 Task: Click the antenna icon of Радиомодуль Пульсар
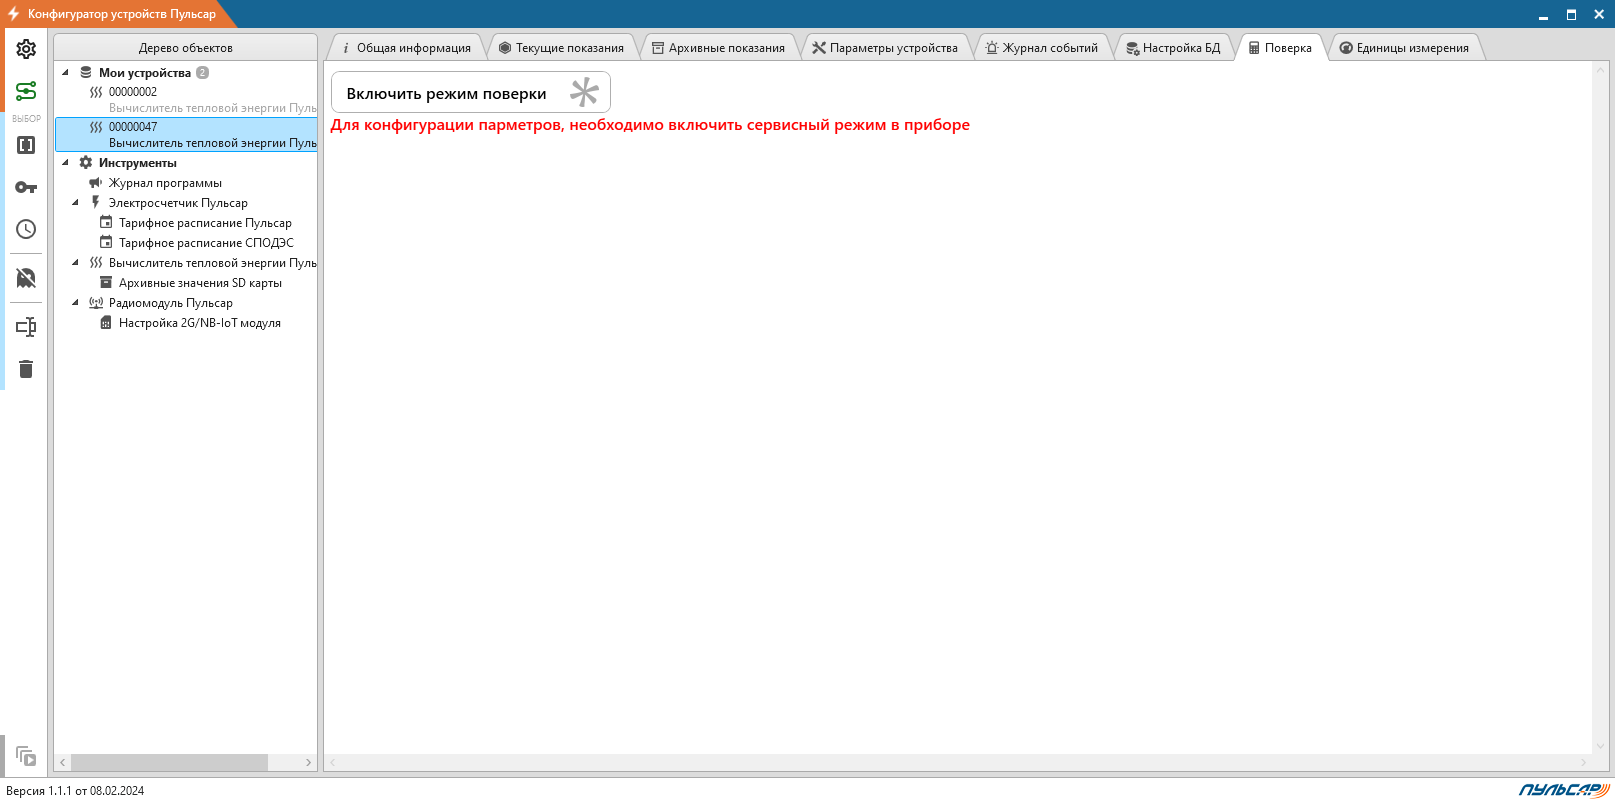[96, 302]
